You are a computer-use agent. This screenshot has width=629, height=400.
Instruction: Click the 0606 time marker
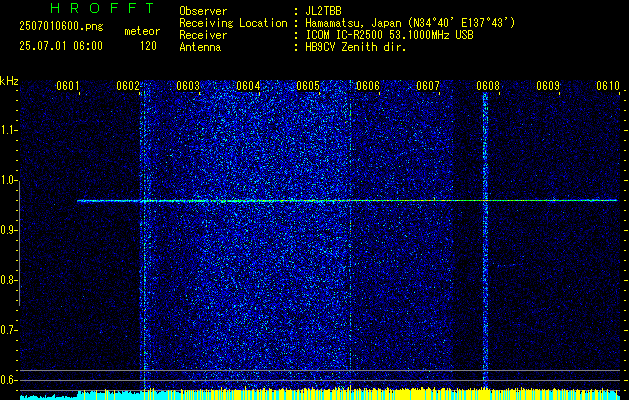pyautogui.click(x=368, y=85)
